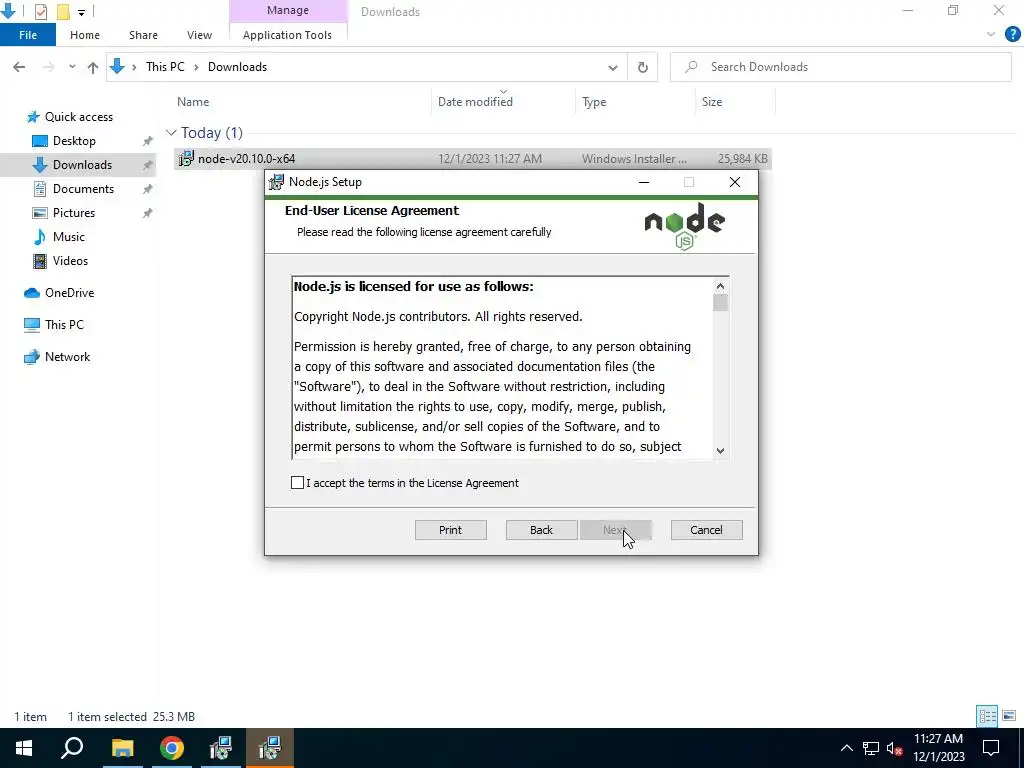Click New folder icon in quick access toolbar
The image size is (1024, 768).
[x=63, y=11]
